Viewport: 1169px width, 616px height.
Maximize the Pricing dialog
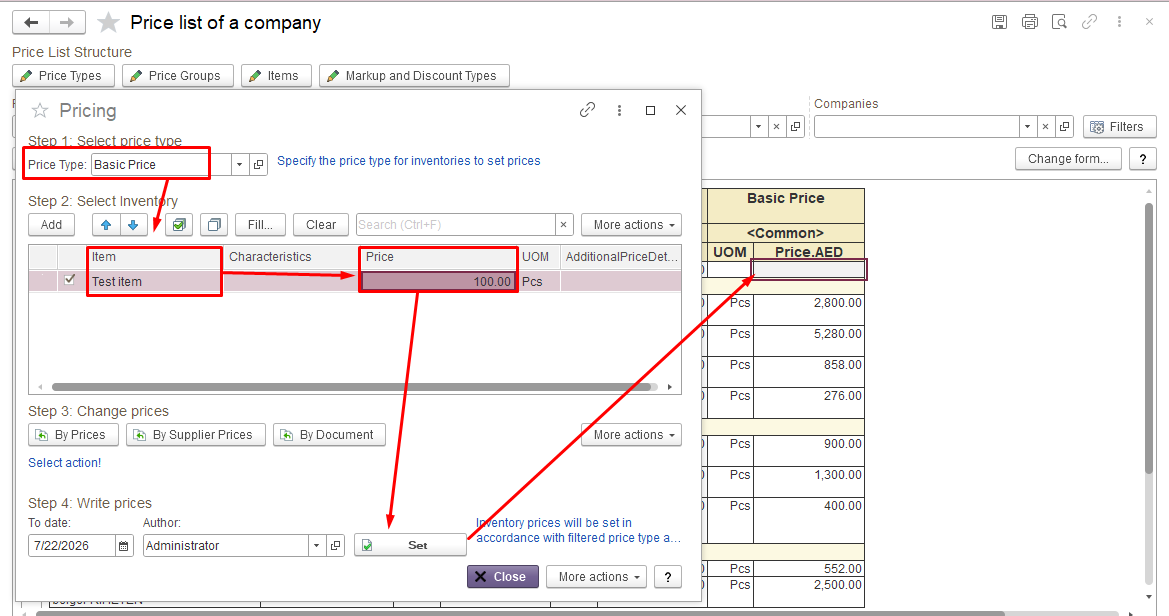click(650, 110)
